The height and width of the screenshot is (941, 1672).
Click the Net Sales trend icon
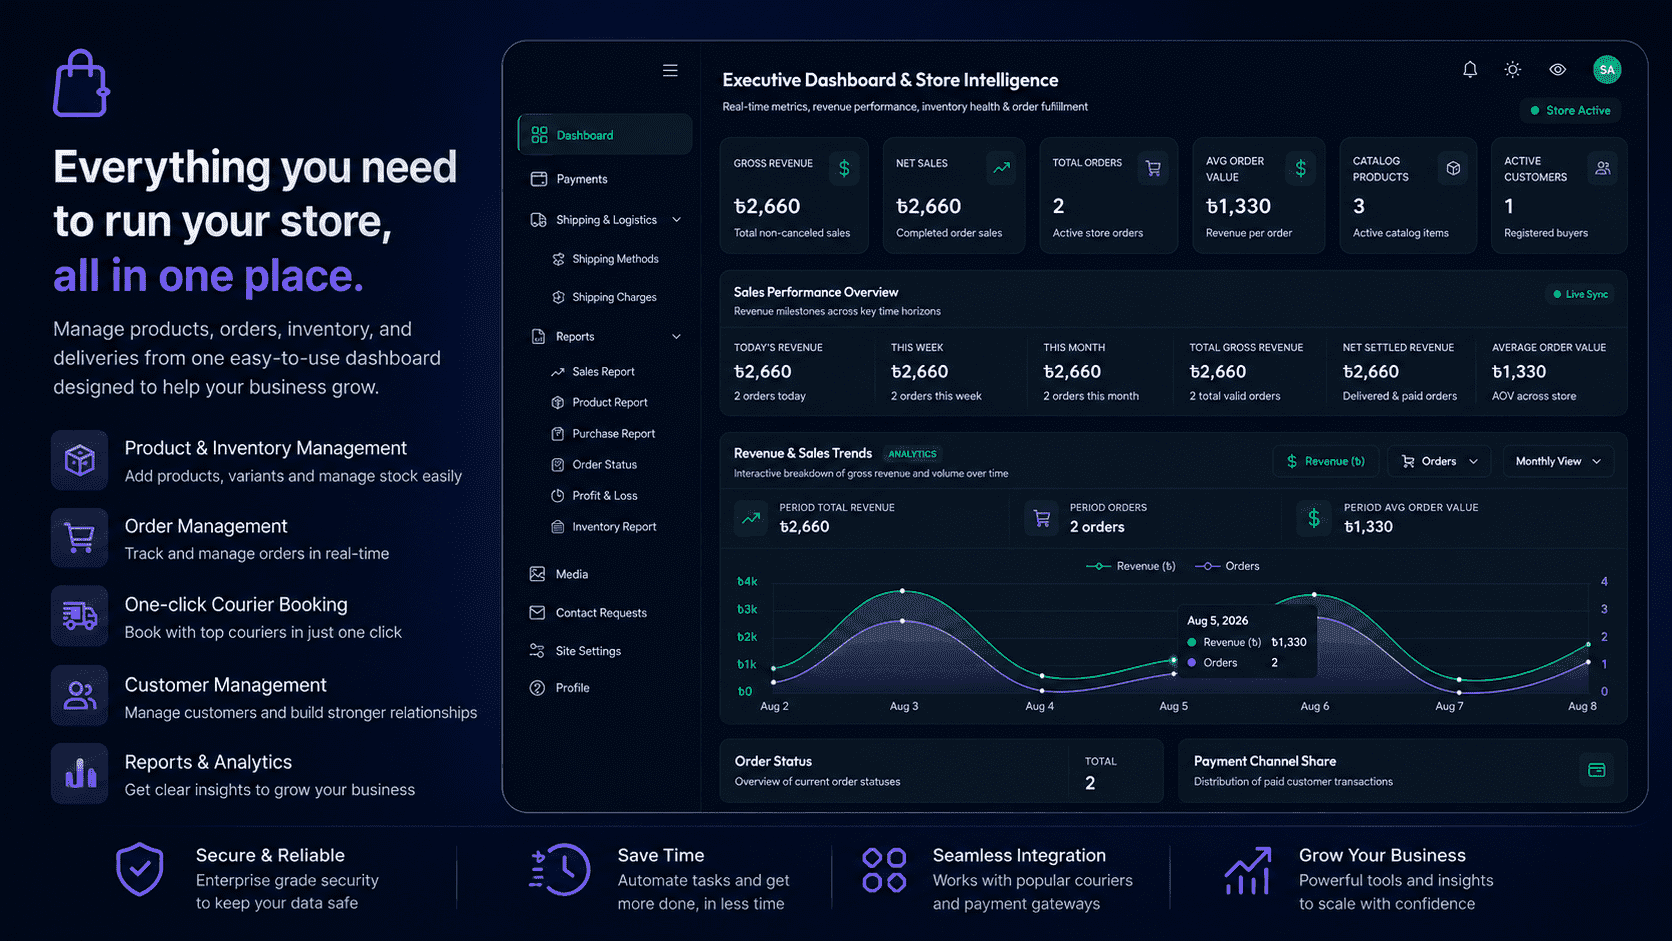pyautogui.click(x=1001, y=168)
